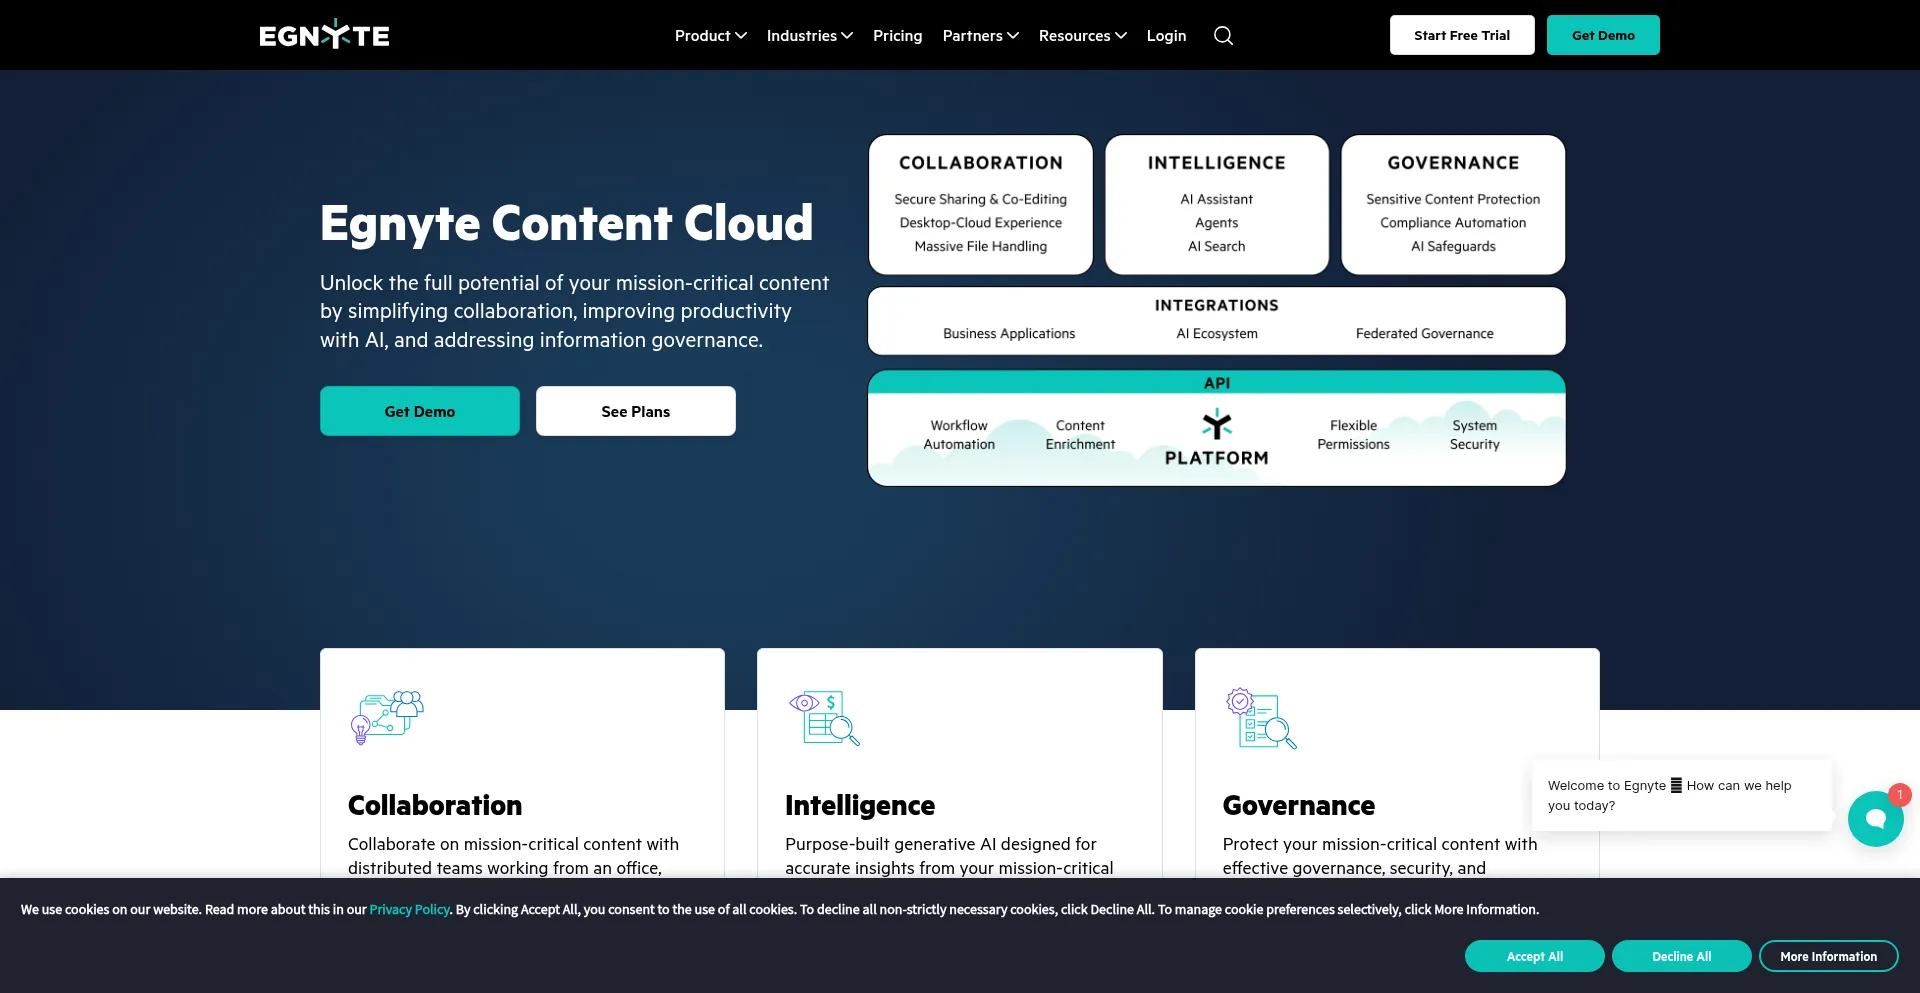This screenshot has height=993, width=1920.
Task: Open the chat bubble widget
Action: point(1875,819)
